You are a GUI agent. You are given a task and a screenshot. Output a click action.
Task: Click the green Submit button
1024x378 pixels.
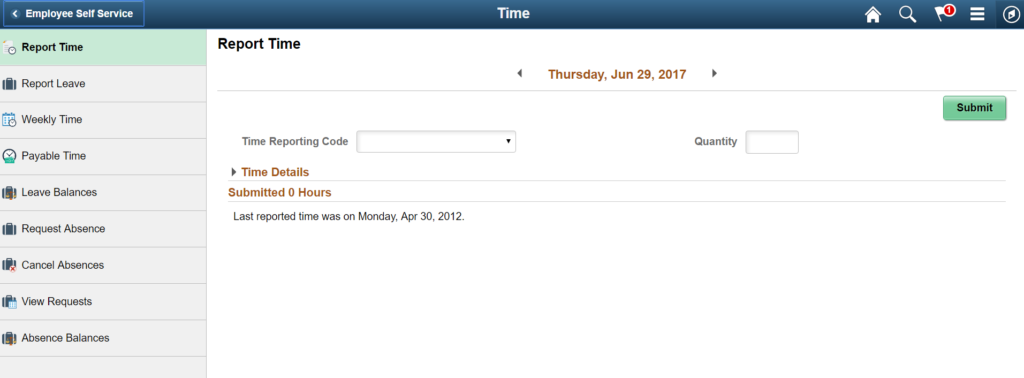pyautogui.click(x=974, y=108)
